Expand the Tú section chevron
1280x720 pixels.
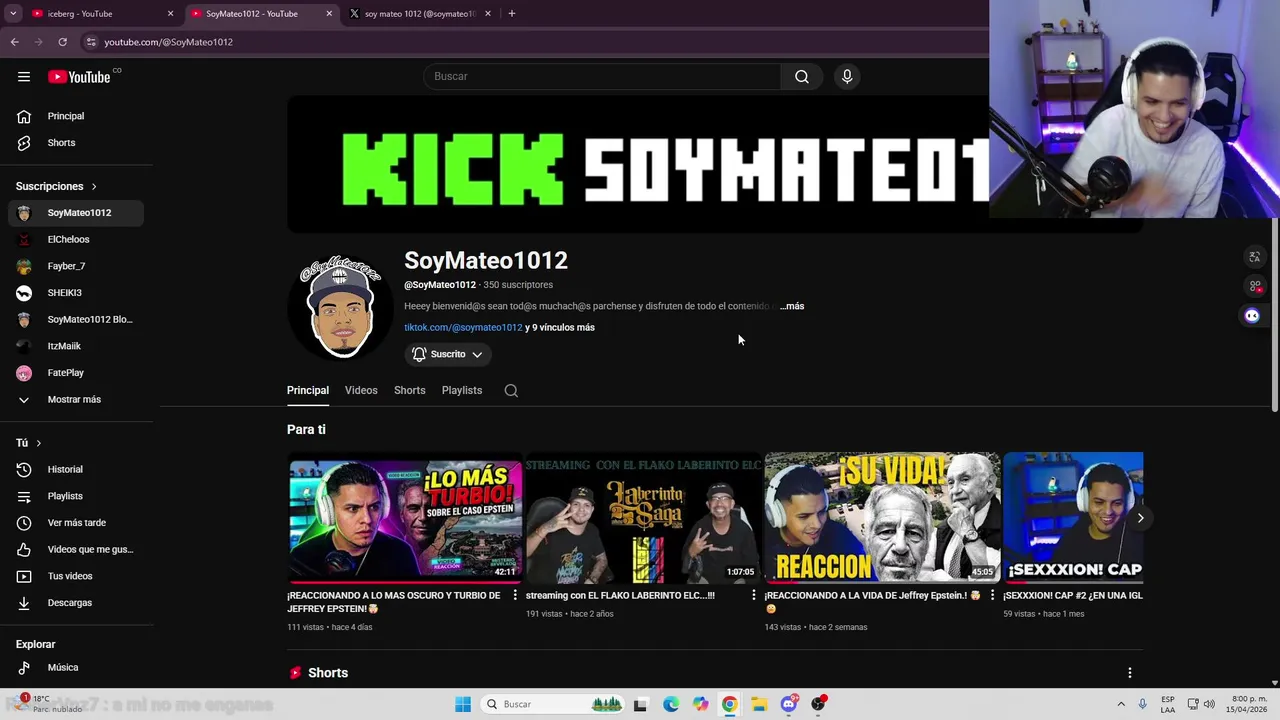pos(39,443)
